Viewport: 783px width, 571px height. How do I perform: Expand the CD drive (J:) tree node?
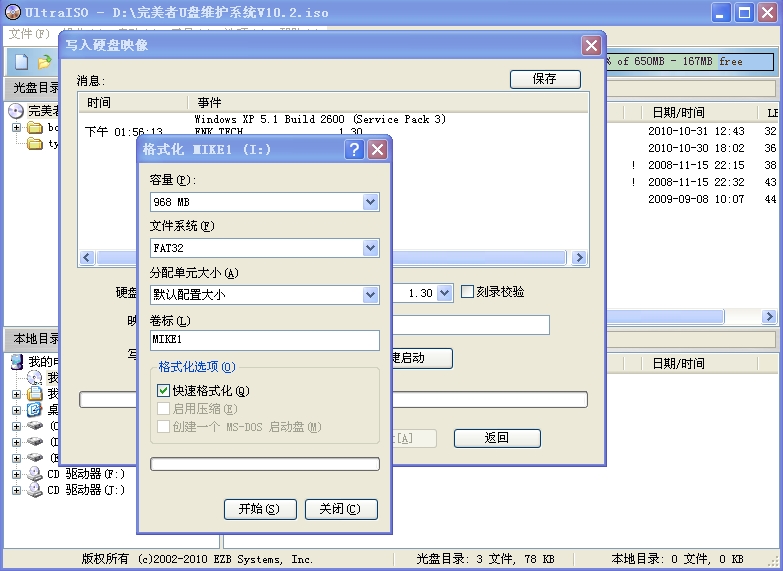coord(16,490)
